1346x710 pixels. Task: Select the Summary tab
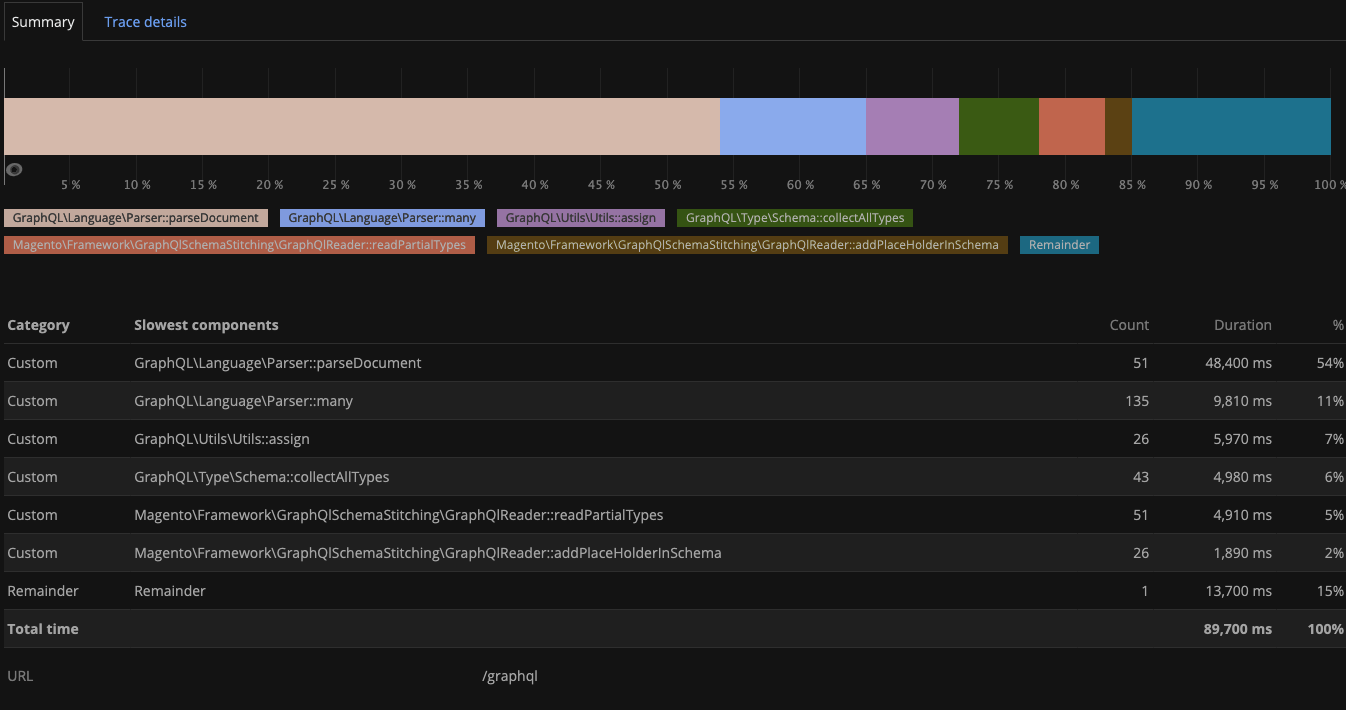point(43,22)
